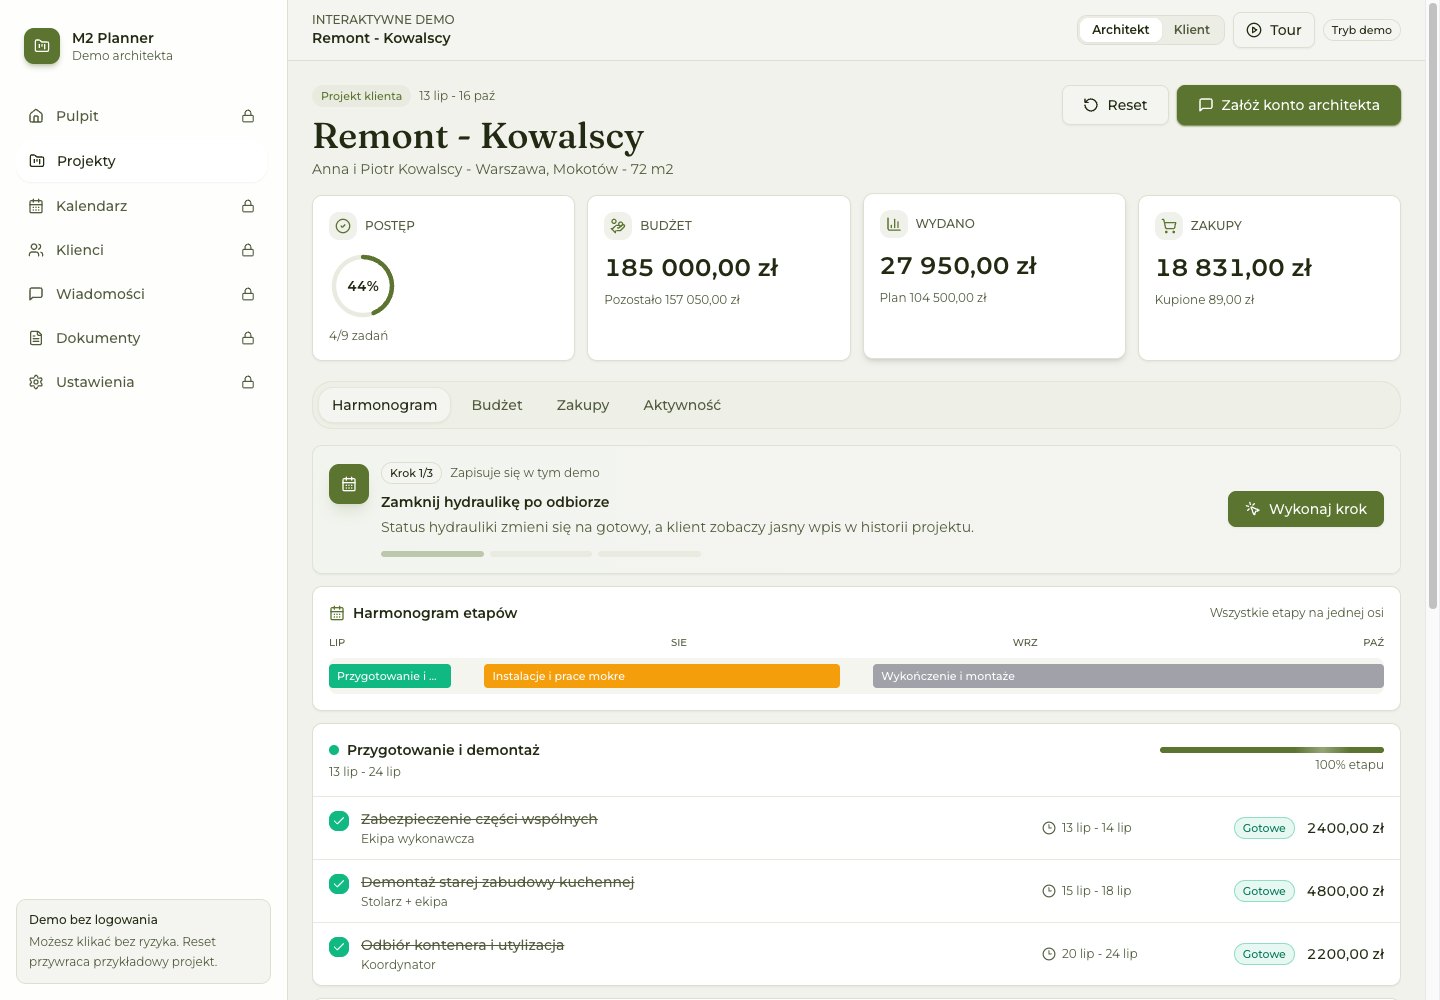Image resolution: width=1440 pixels, height=1000 pixels.
Task: Click the green calendar icon in step panel
Action: [349, 484]
